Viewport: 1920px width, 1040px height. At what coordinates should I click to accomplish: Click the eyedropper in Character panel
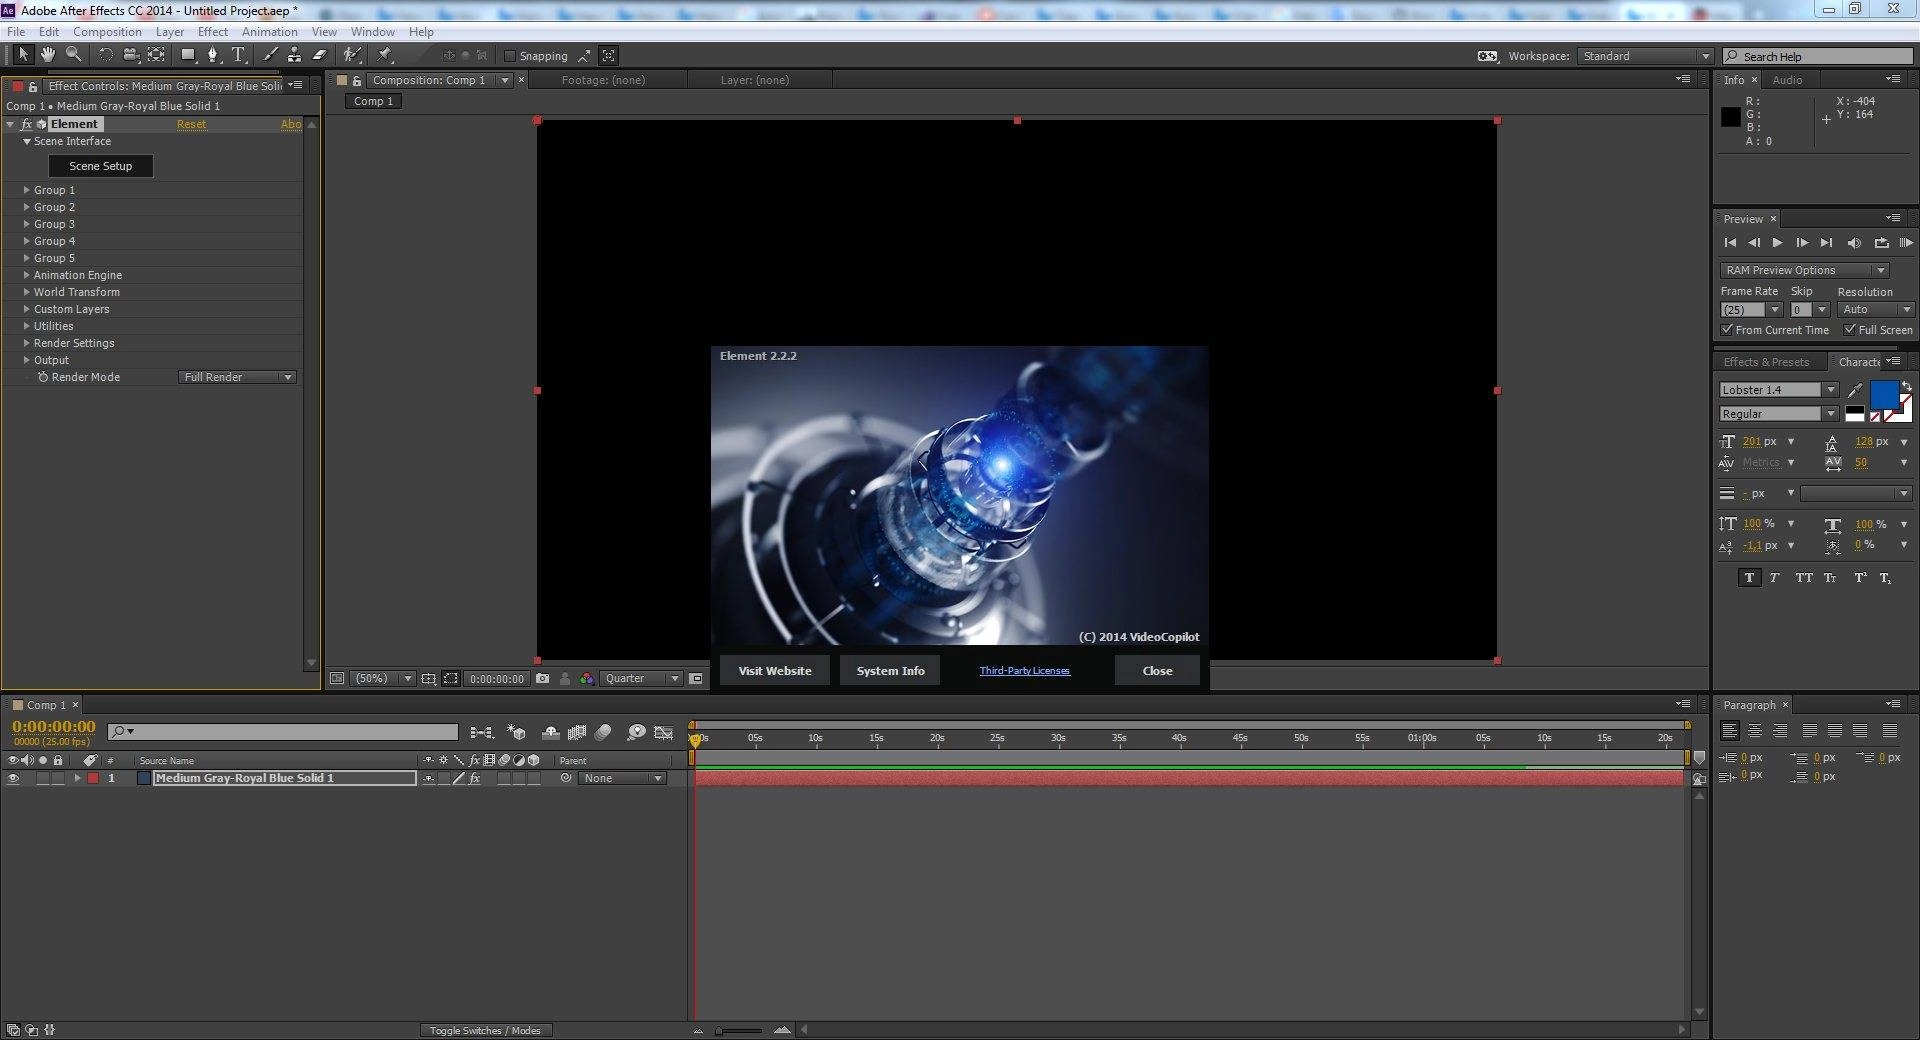pos(1855,390)
